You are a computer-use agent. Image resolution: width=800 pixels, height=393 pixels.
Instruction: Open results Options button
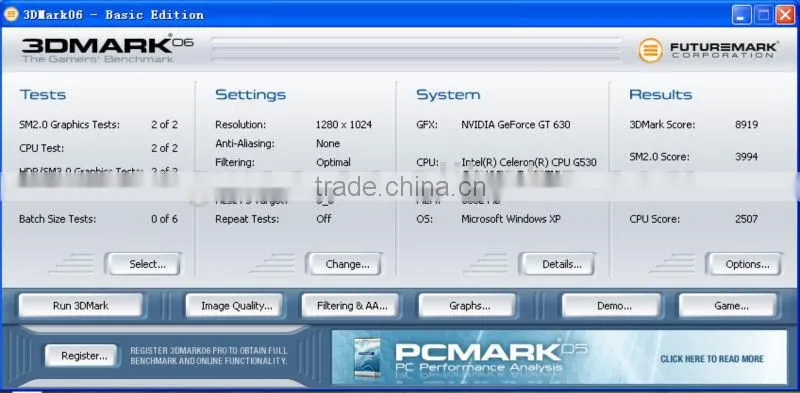tap(744, 264)
